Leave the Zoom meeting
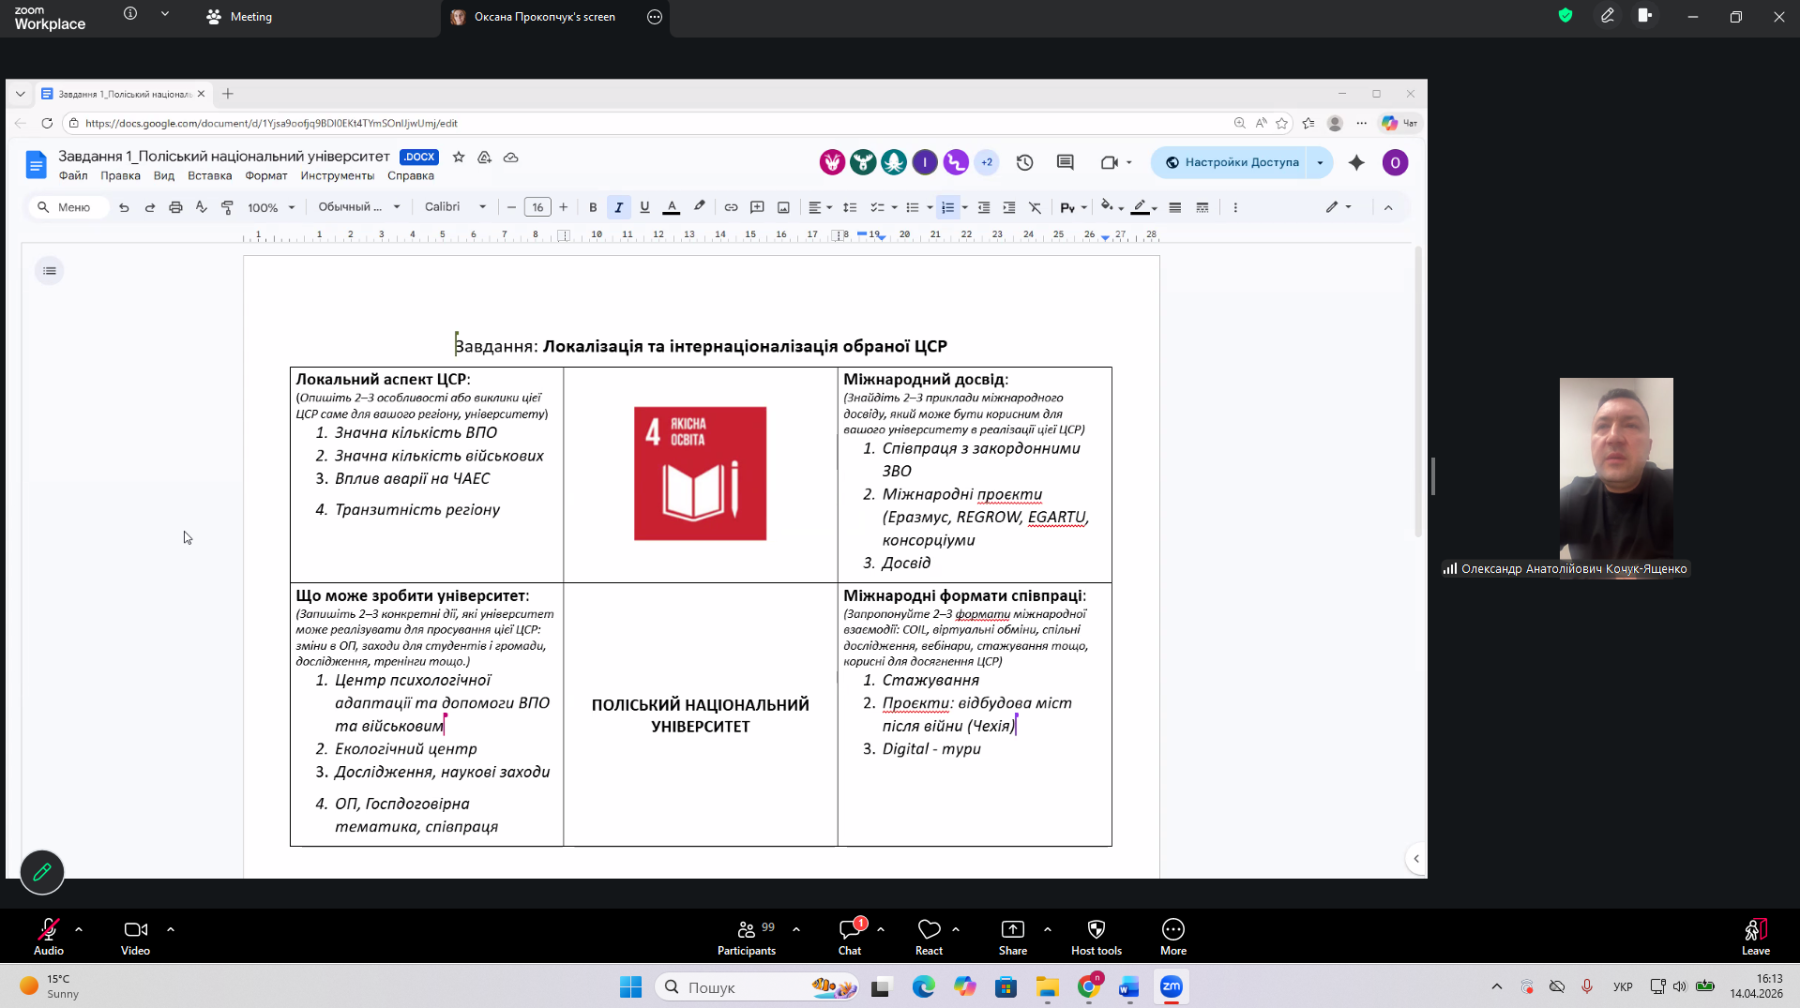1800x1008 pixels. coord(1756,936)
